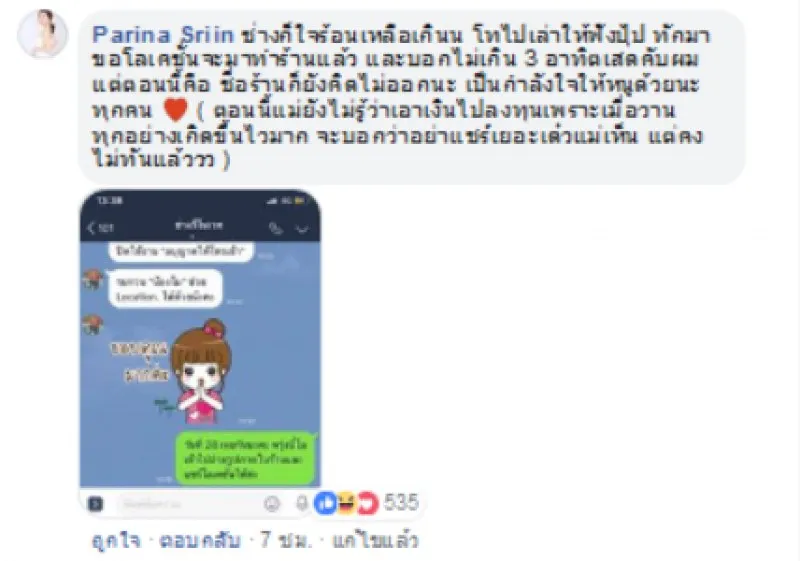Open the emoji smiley icon in the input bar
Viewport: 800px width, 561px height.
(x=272, y=504)
